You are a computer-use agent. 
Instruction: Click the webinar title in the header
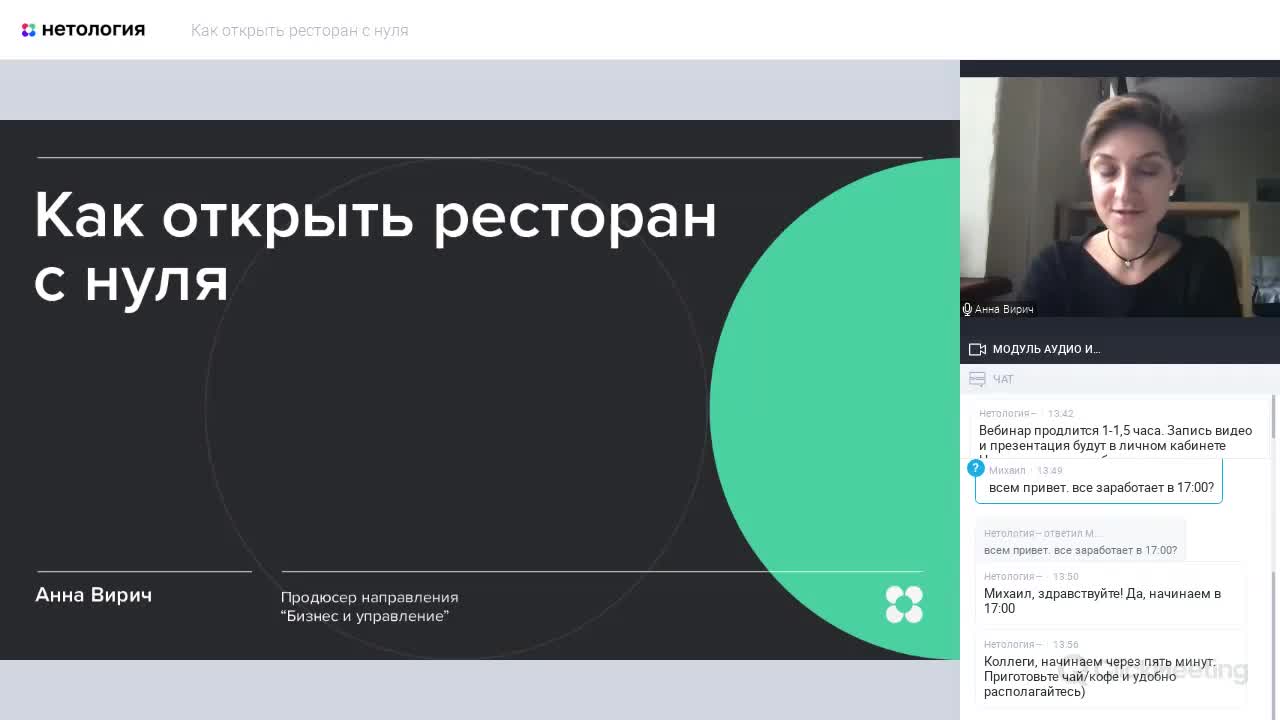point(300,31)
